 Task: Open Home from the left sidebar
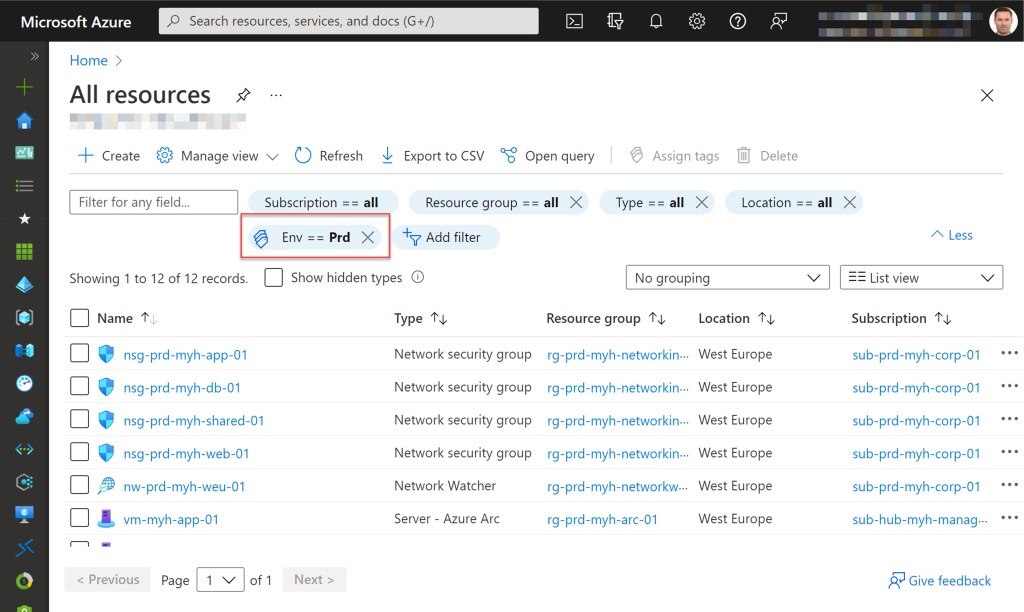click(x=24, y=121)
